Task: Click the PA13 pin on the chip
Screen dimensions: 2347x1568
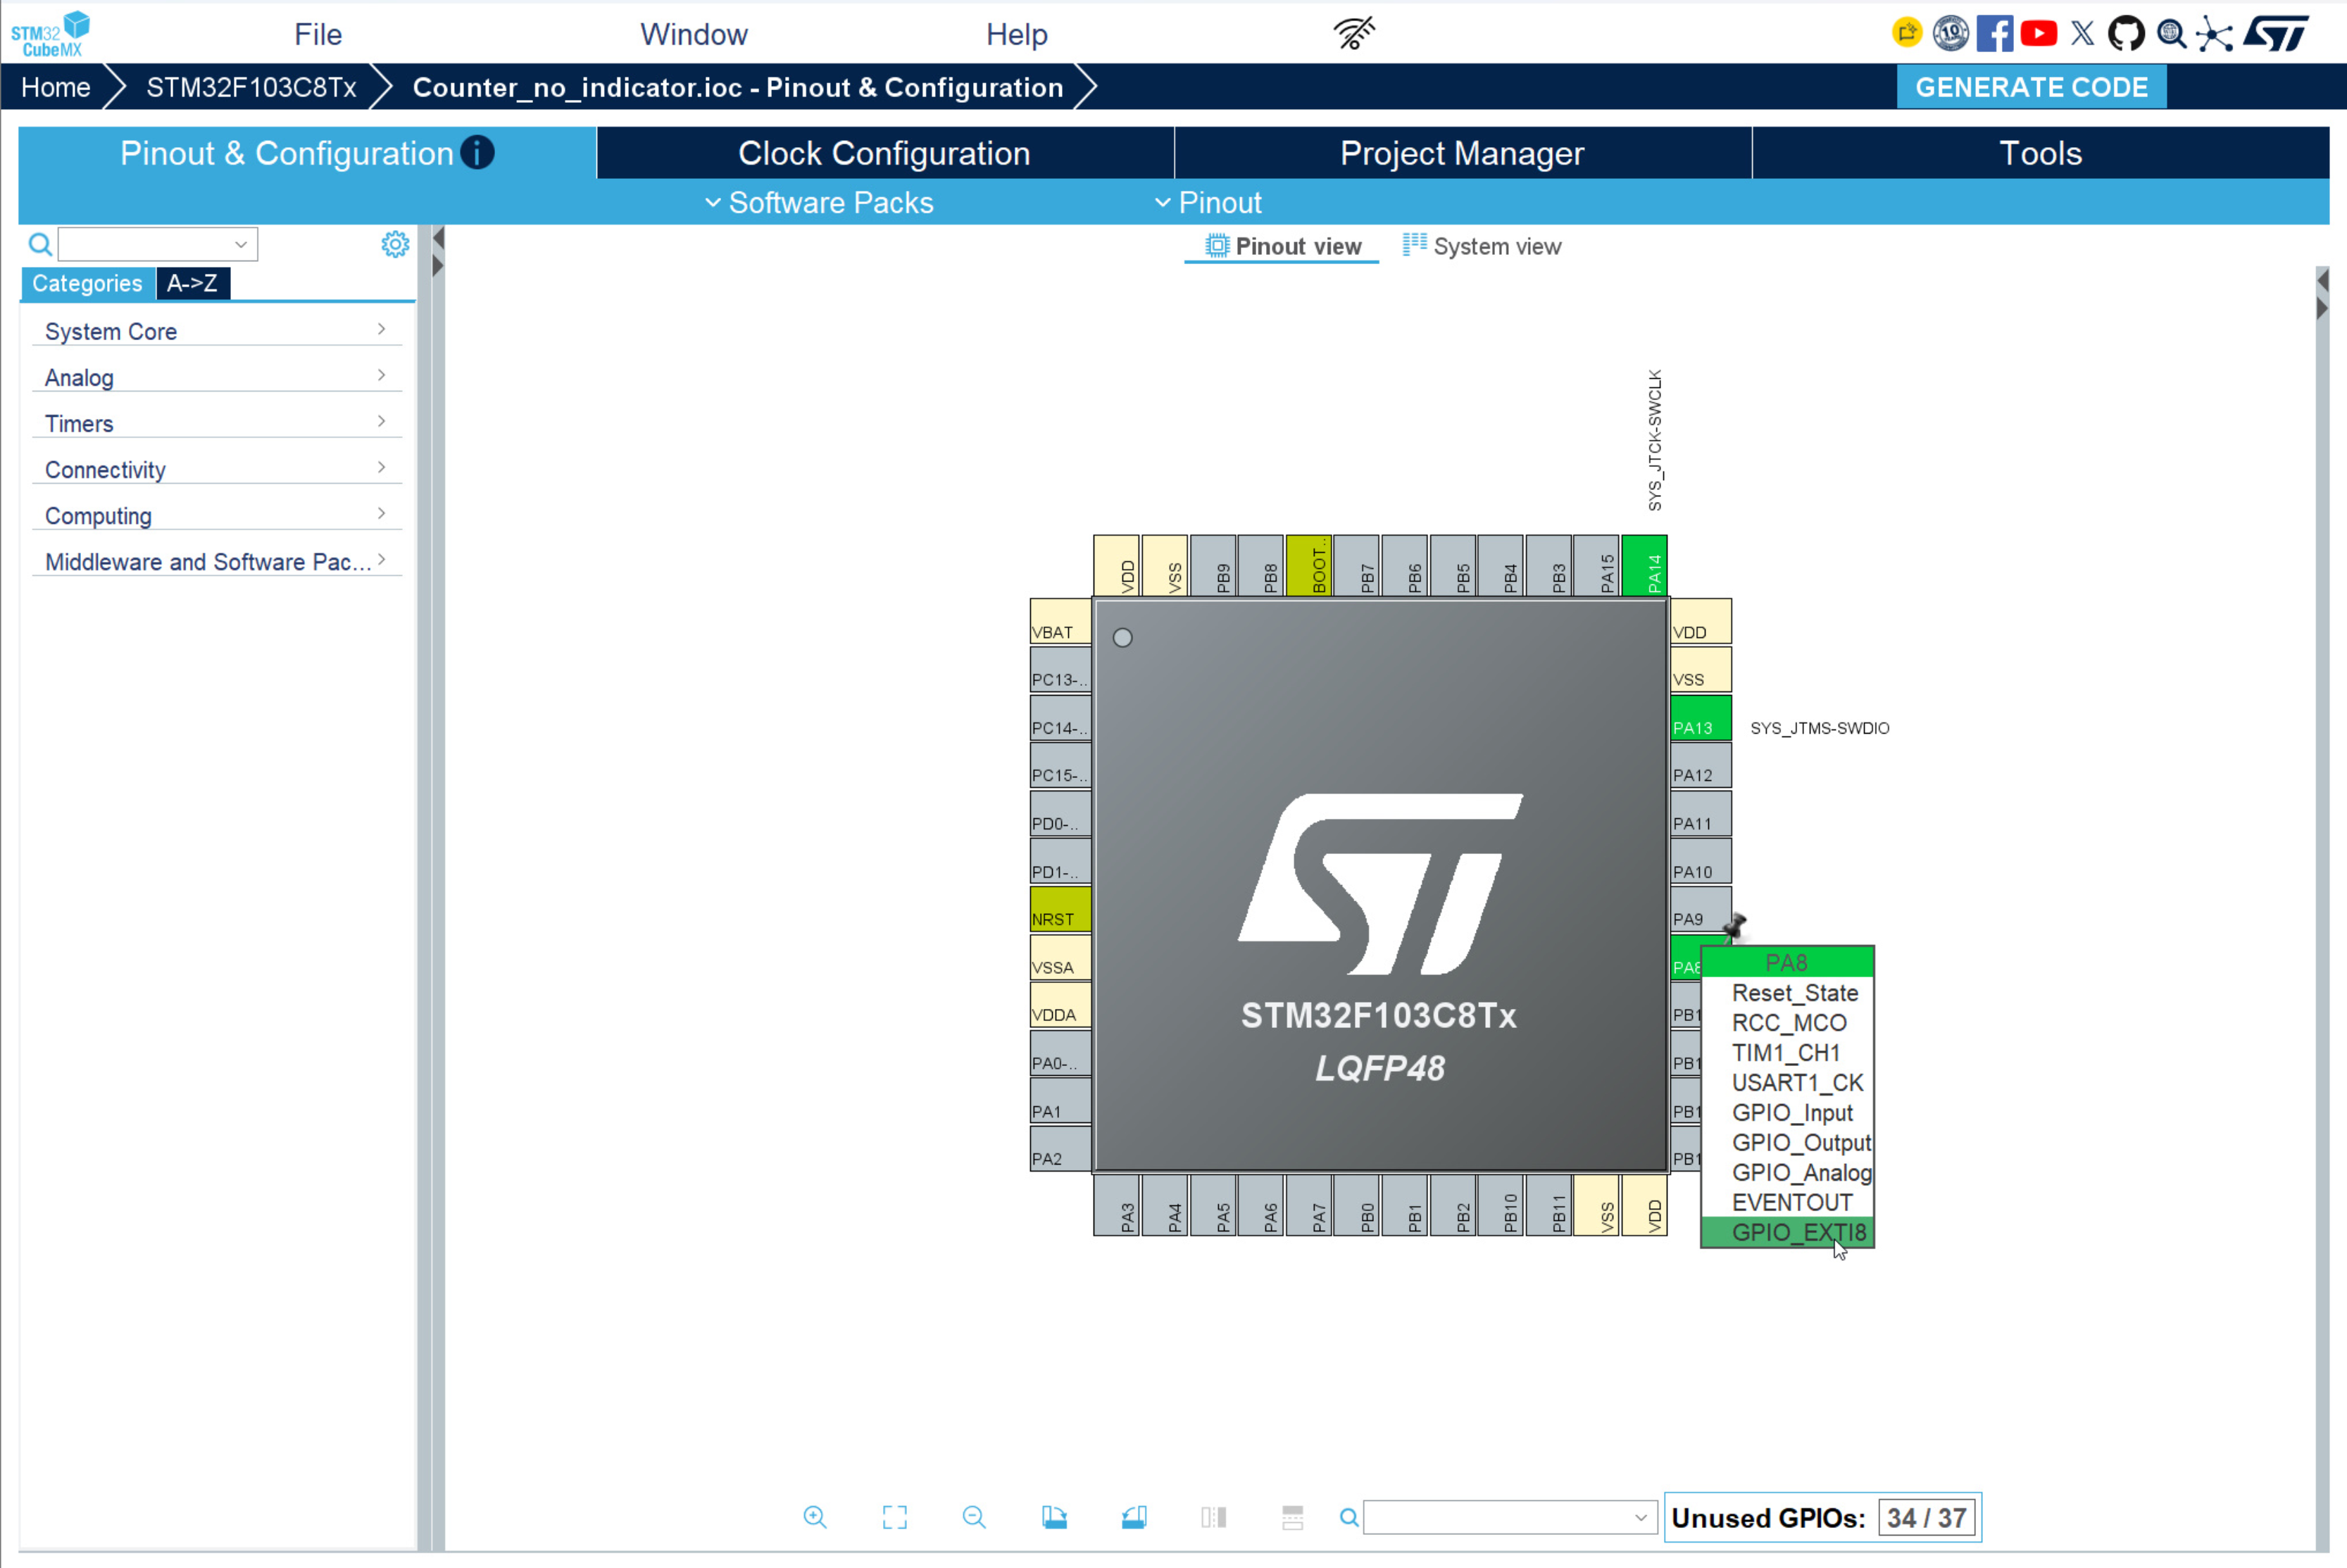Action: 1700,718
